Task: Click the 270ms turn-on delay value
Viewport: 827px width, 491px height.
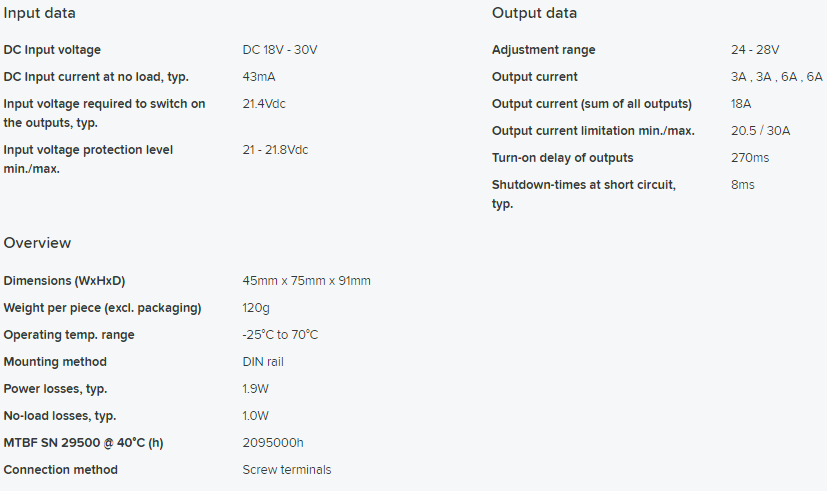Action: click(x=749, y=158)
